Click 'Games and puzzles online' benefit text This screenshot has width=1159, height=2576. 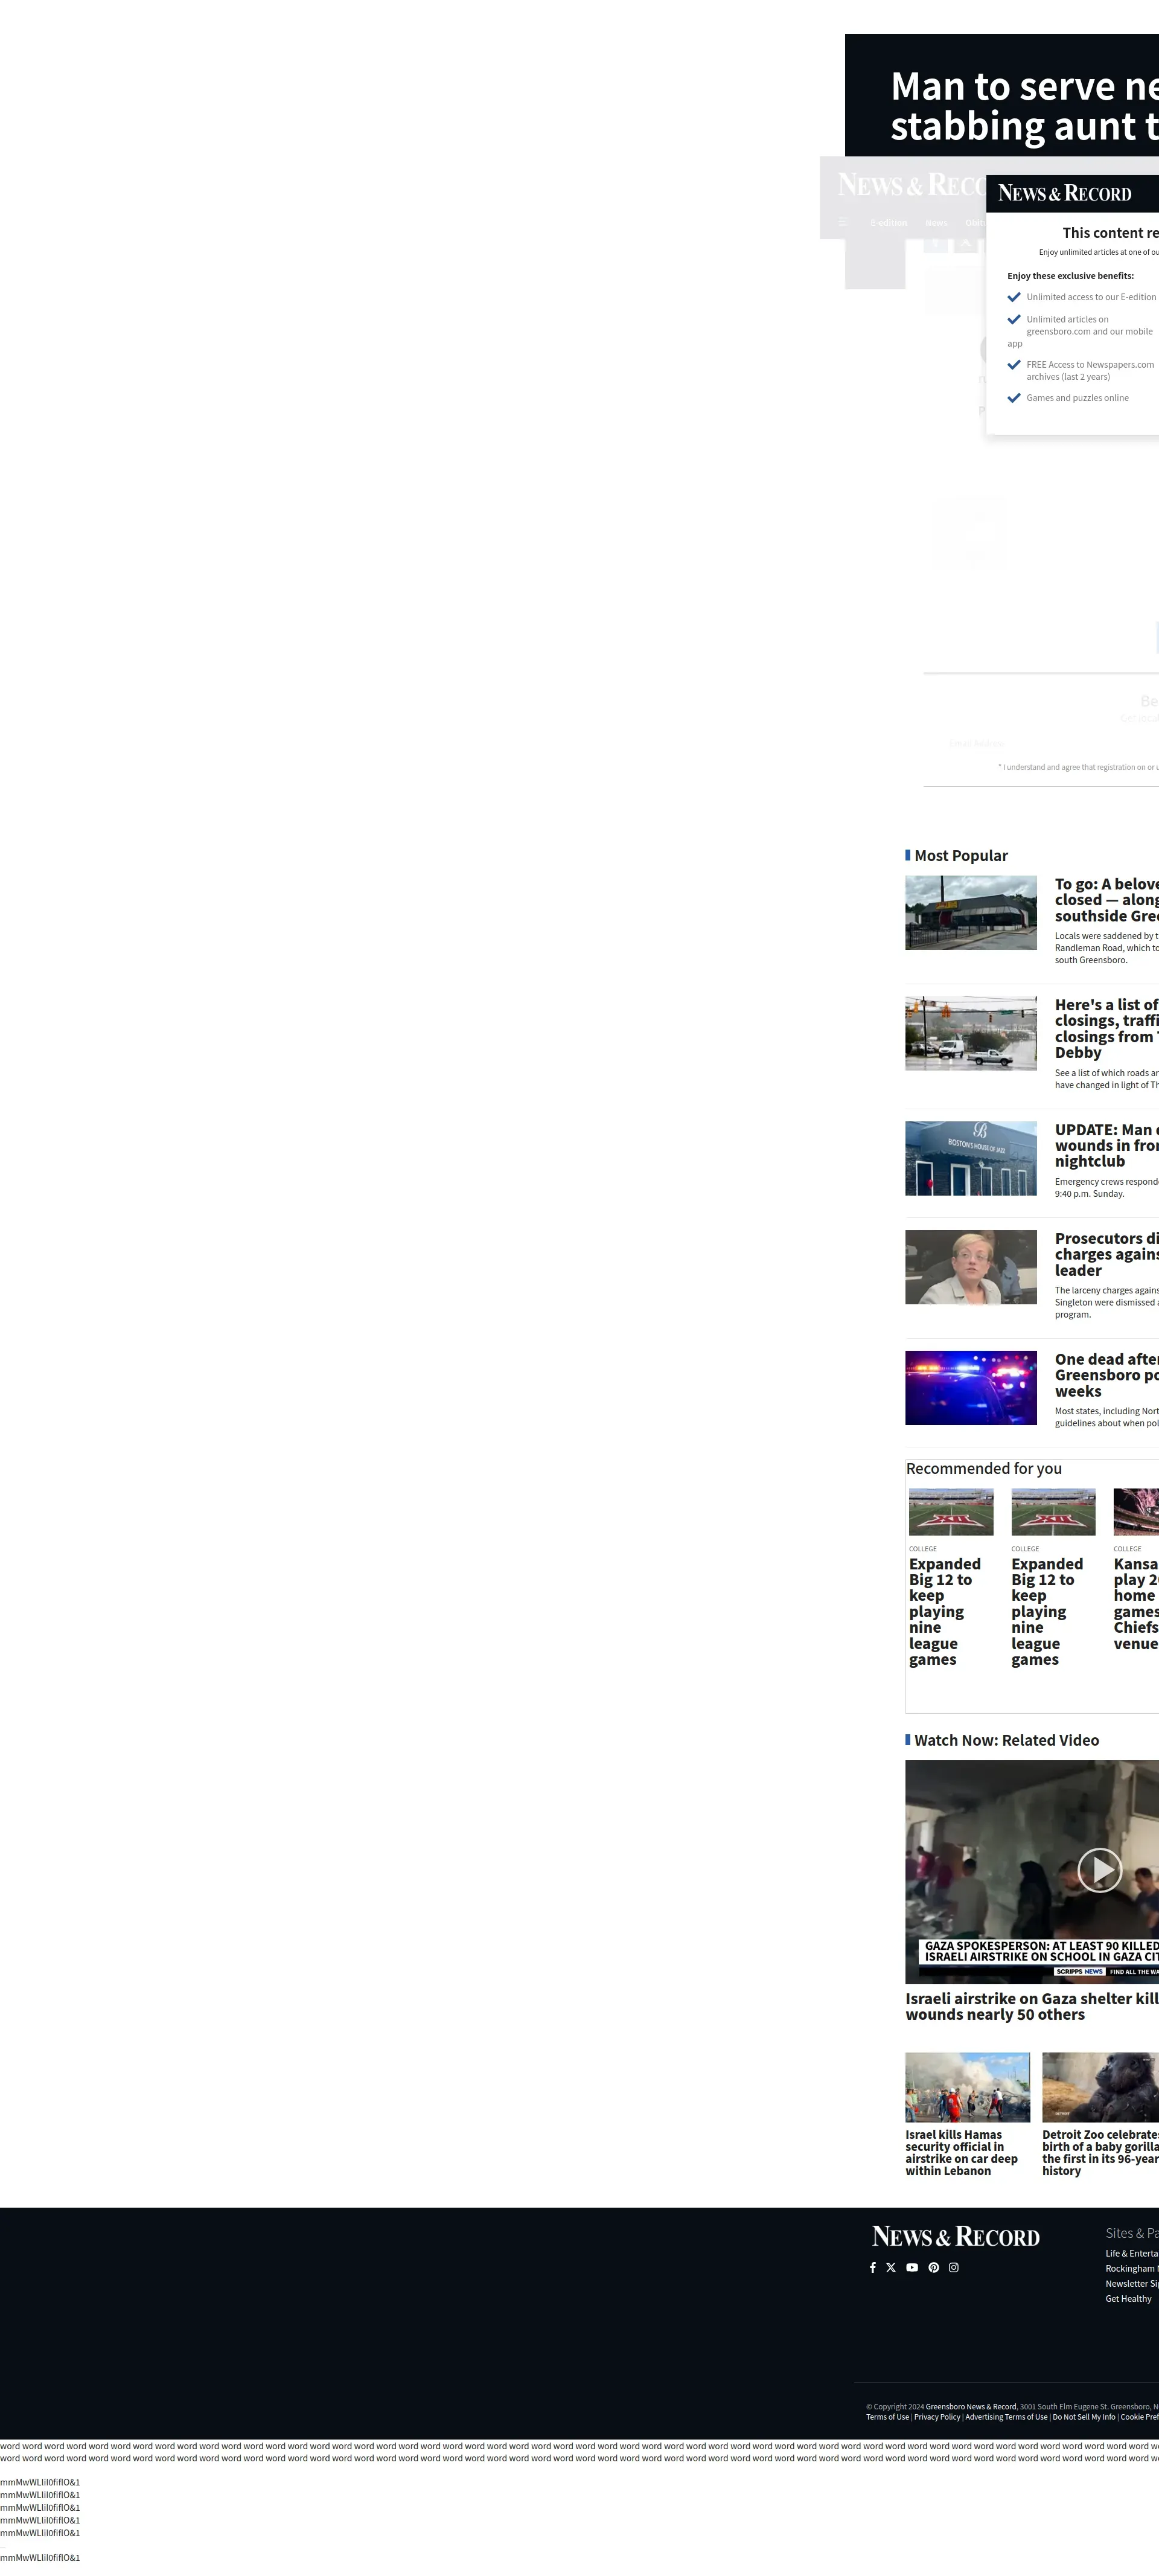click(1077, 398)
